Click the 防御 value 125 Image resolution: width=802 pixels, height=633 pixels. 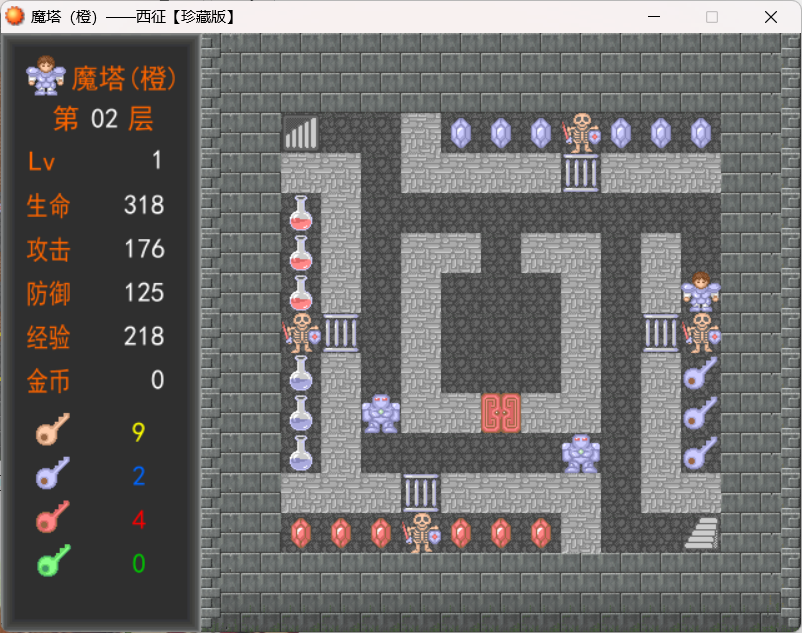coord(144,293)
